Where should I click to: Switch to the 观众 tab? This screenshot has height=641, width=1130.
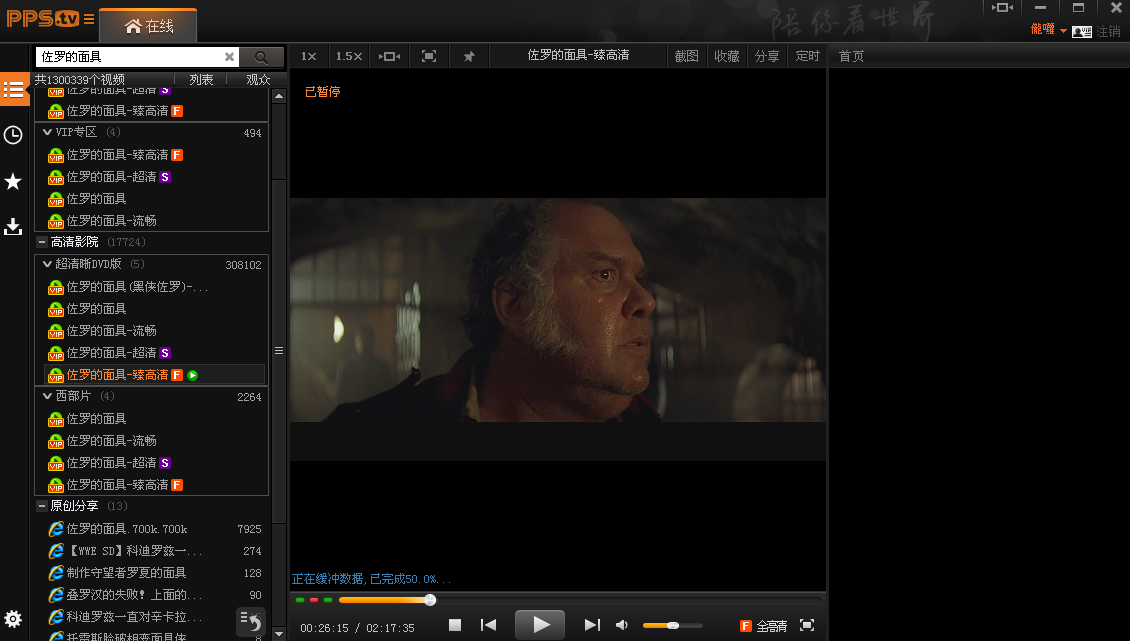tap(258, 79)
